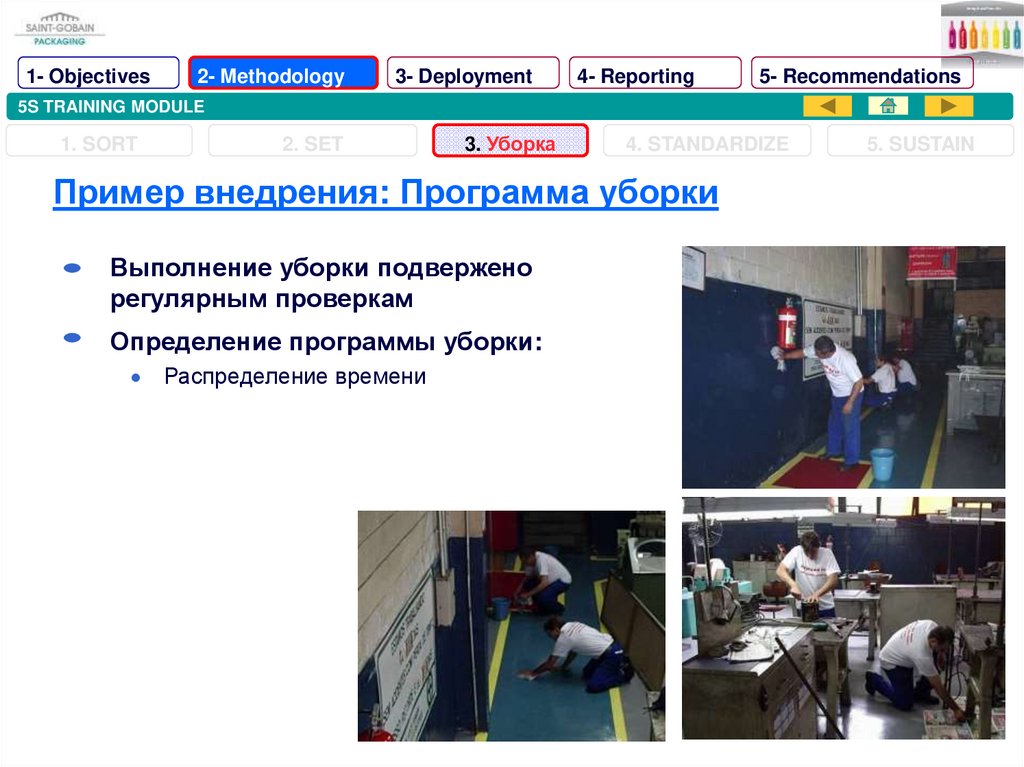
Task: Select the 2- Methodology tab
Action: (x=283, y=75)
